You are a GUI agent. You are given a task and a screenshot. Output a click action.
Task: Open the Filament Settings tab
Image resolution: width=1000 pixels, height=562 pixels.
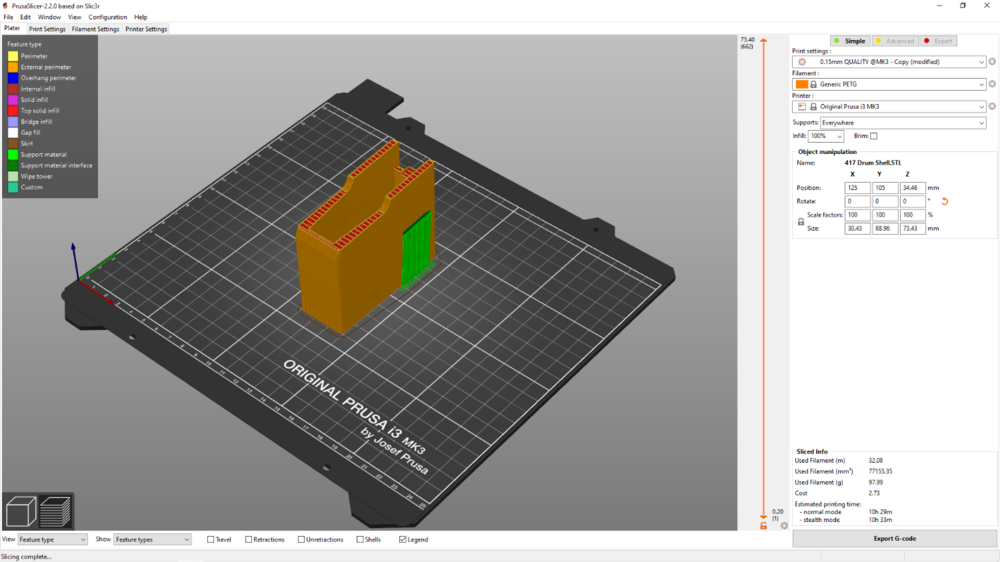(95, 29)
